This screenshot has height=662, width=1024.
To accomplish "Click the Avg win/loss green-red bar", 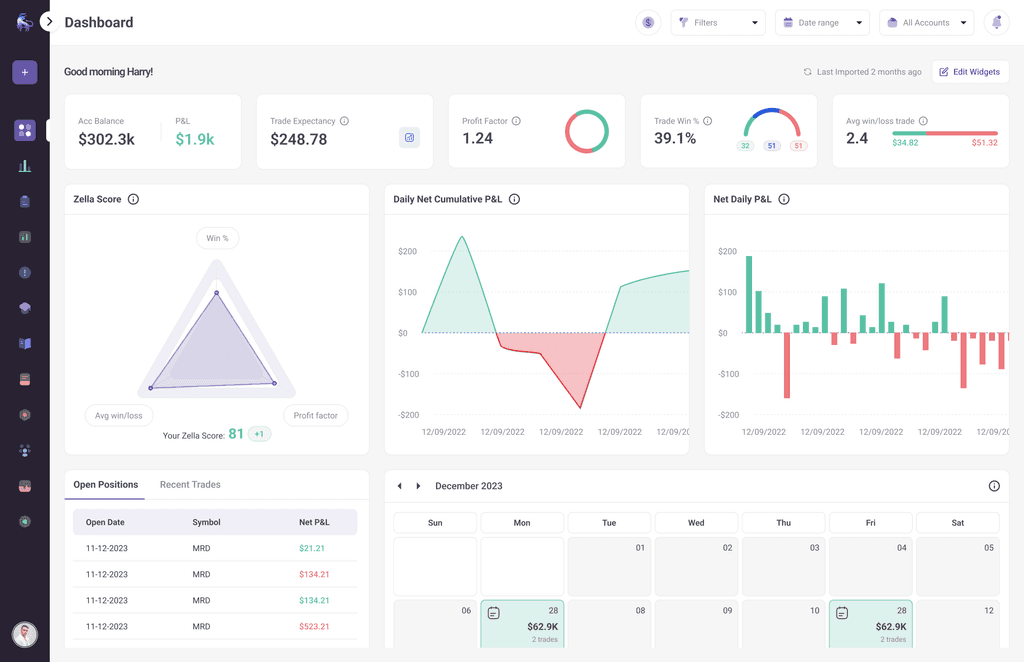I will click(945, 133).
